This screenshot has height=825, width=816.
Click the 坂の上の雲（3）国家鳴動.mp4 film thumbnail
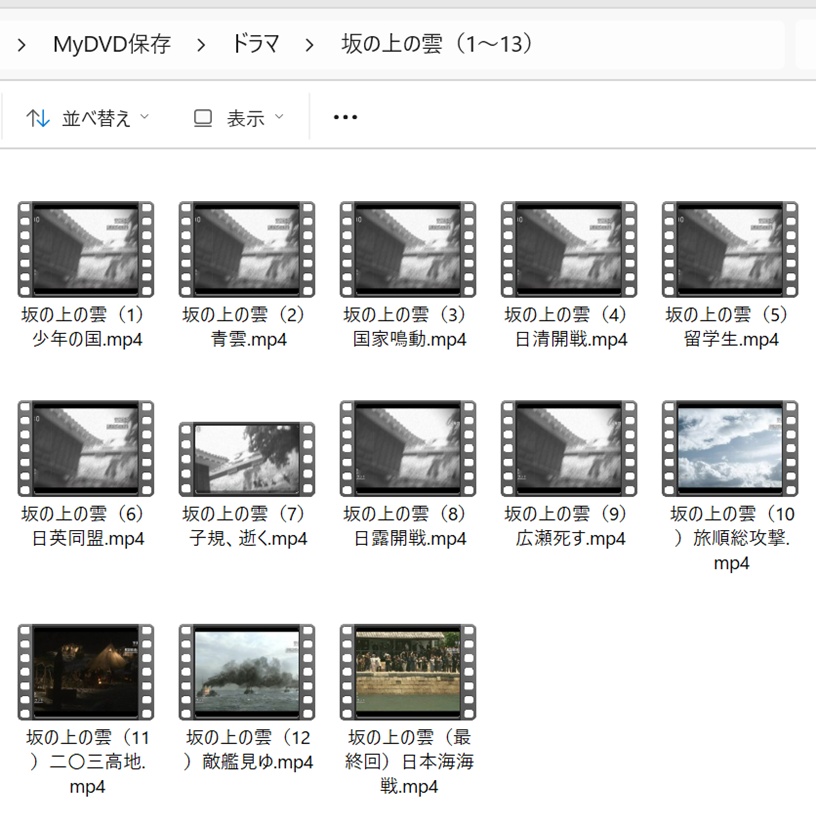408,249
